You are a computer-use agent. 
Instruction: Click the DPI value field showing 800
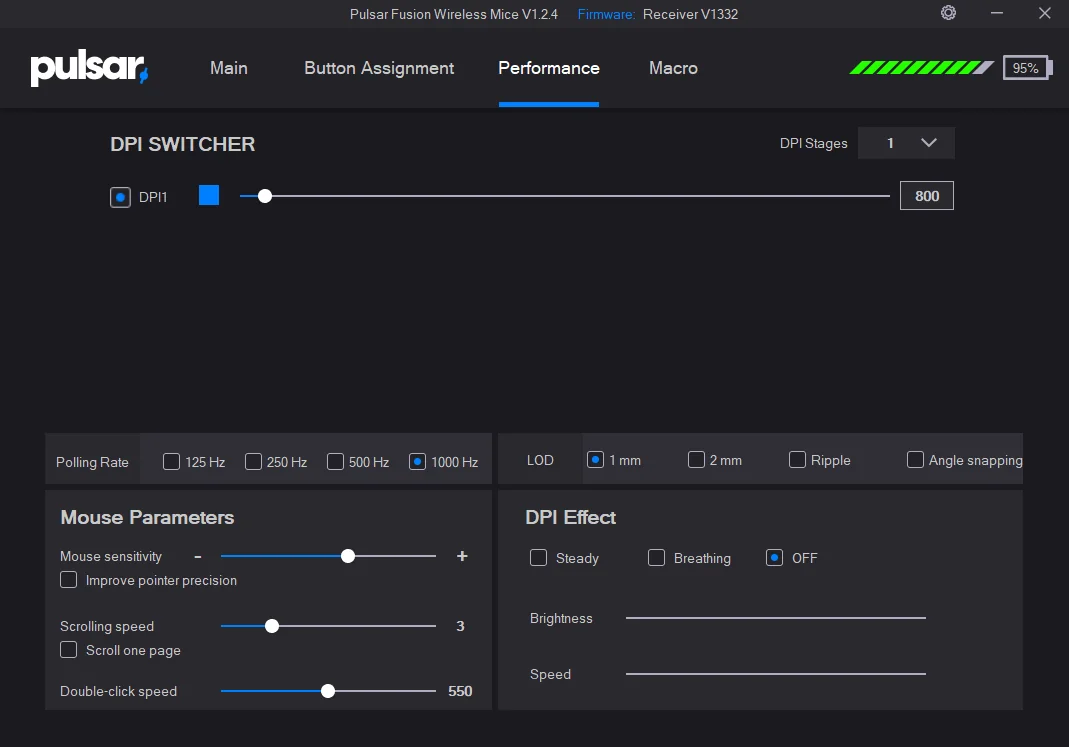[927, 196]
